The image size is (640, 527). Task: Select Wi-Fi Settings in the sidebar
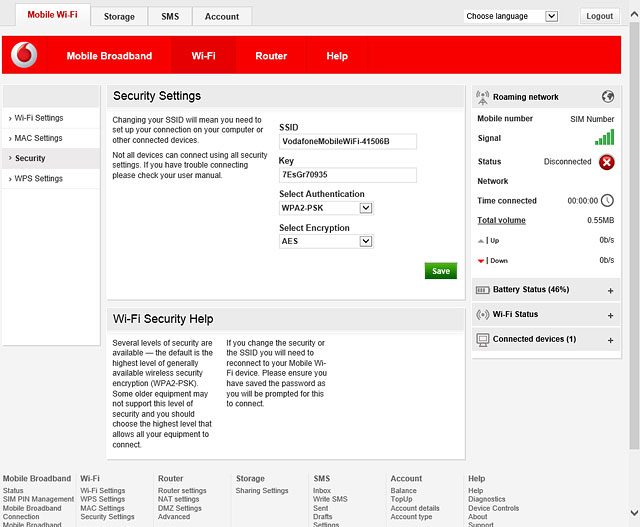coord(51,118)
